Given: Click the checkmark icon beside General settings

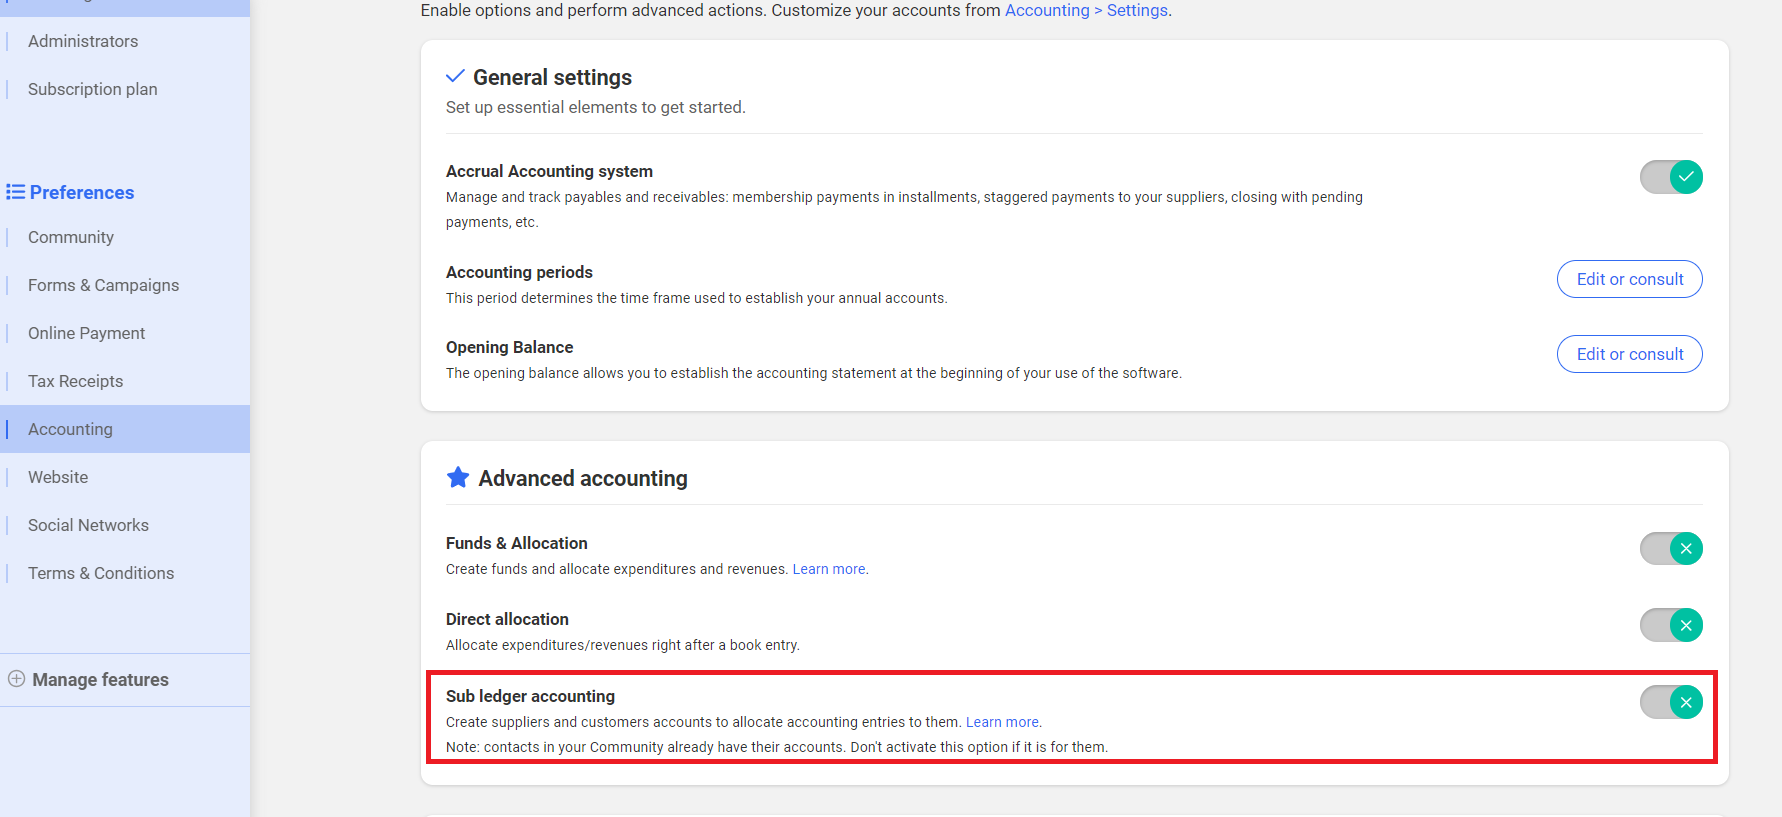Looking at the screenshot, I should click(x=455, y=76).
